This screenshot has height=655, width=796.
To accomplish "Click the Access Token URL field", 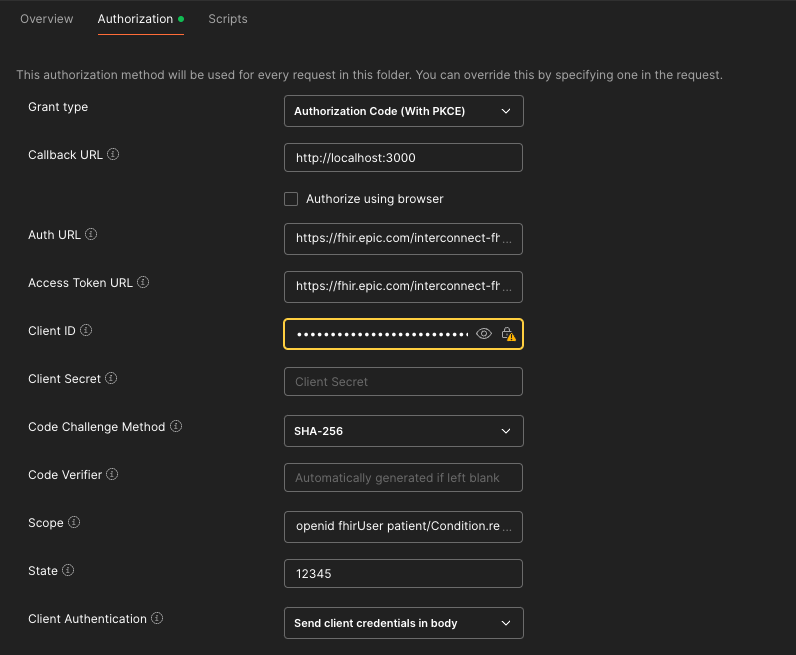I will [404, 287].
